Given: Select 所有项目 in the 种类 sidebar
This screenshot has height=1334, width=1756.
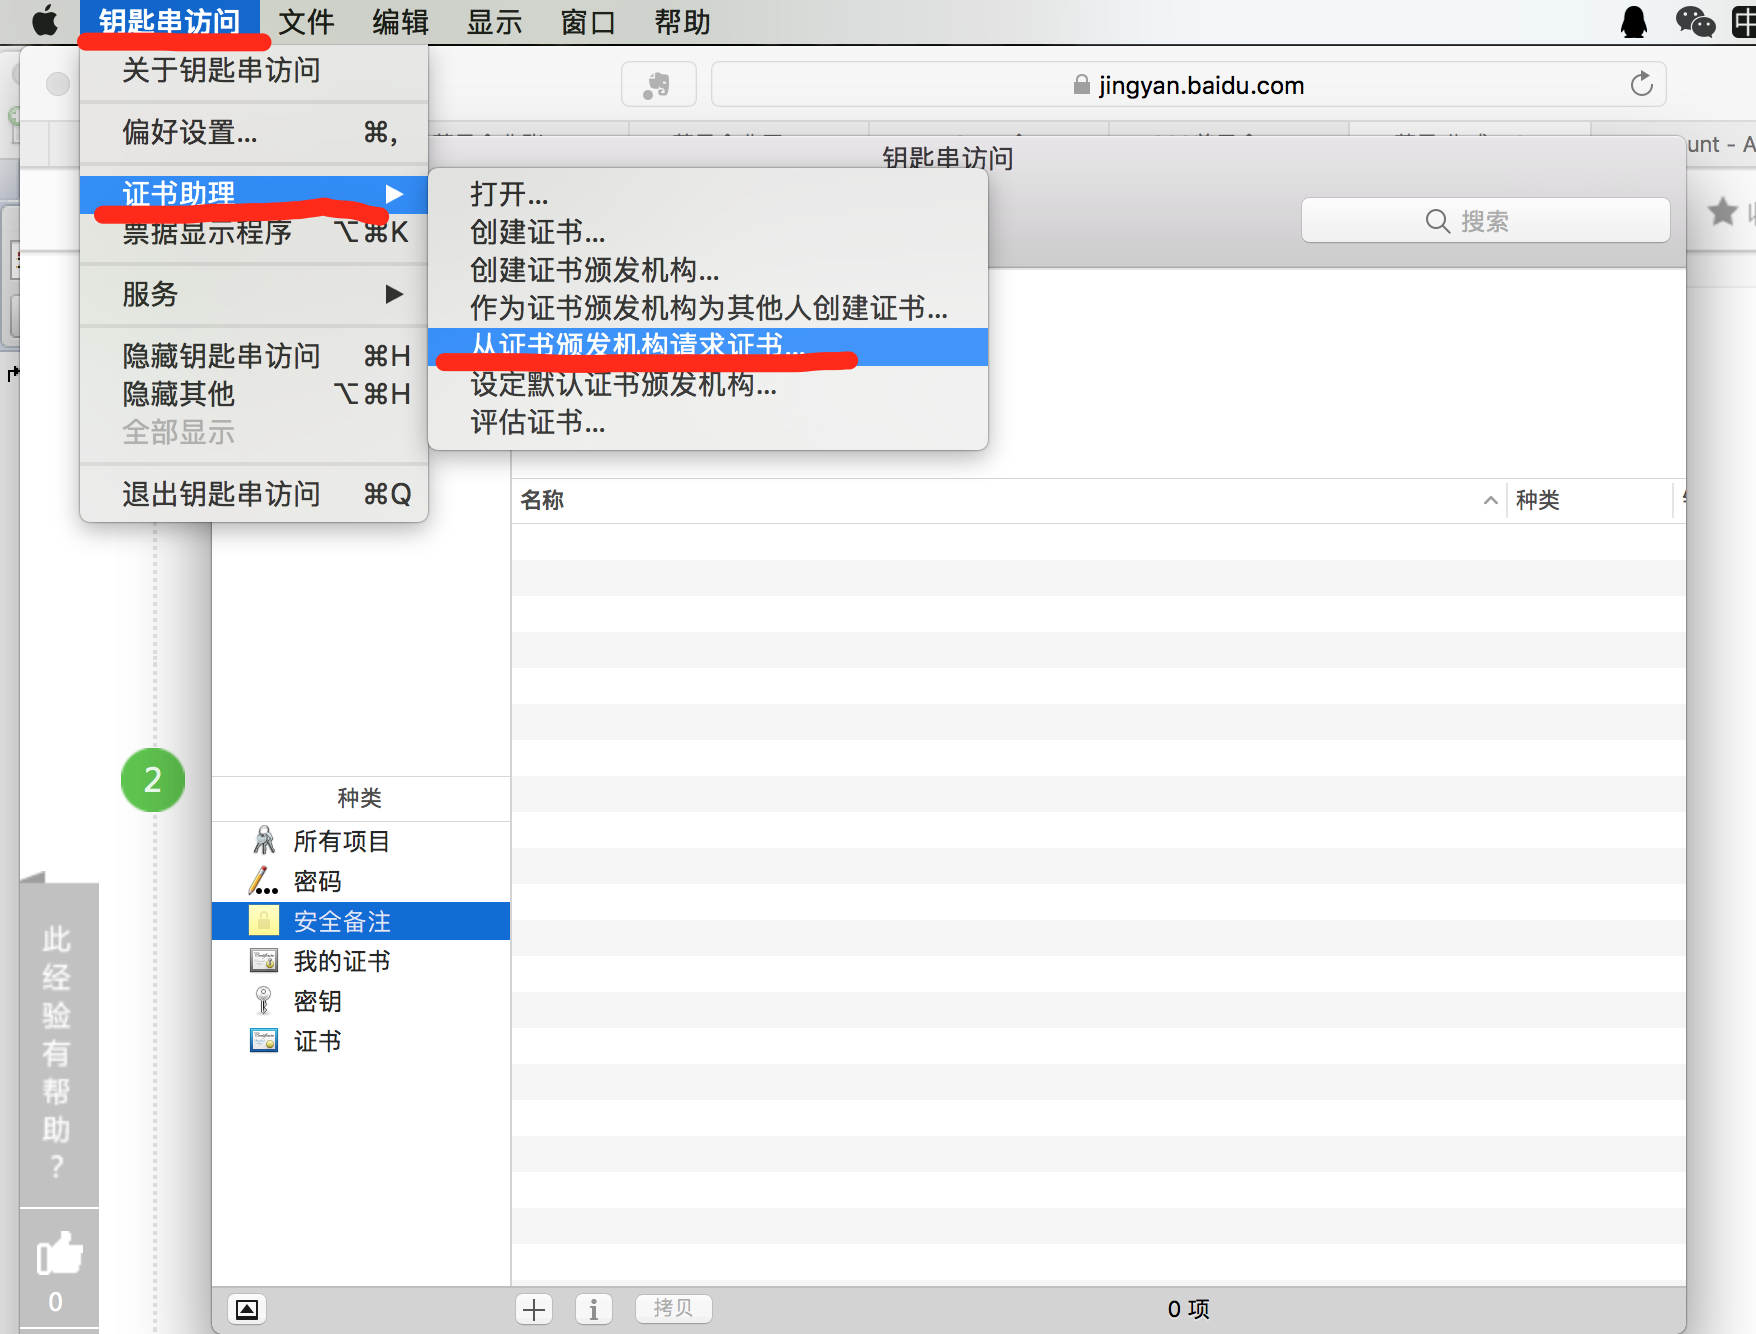Looking at the screenshot, I should (341, 840).
